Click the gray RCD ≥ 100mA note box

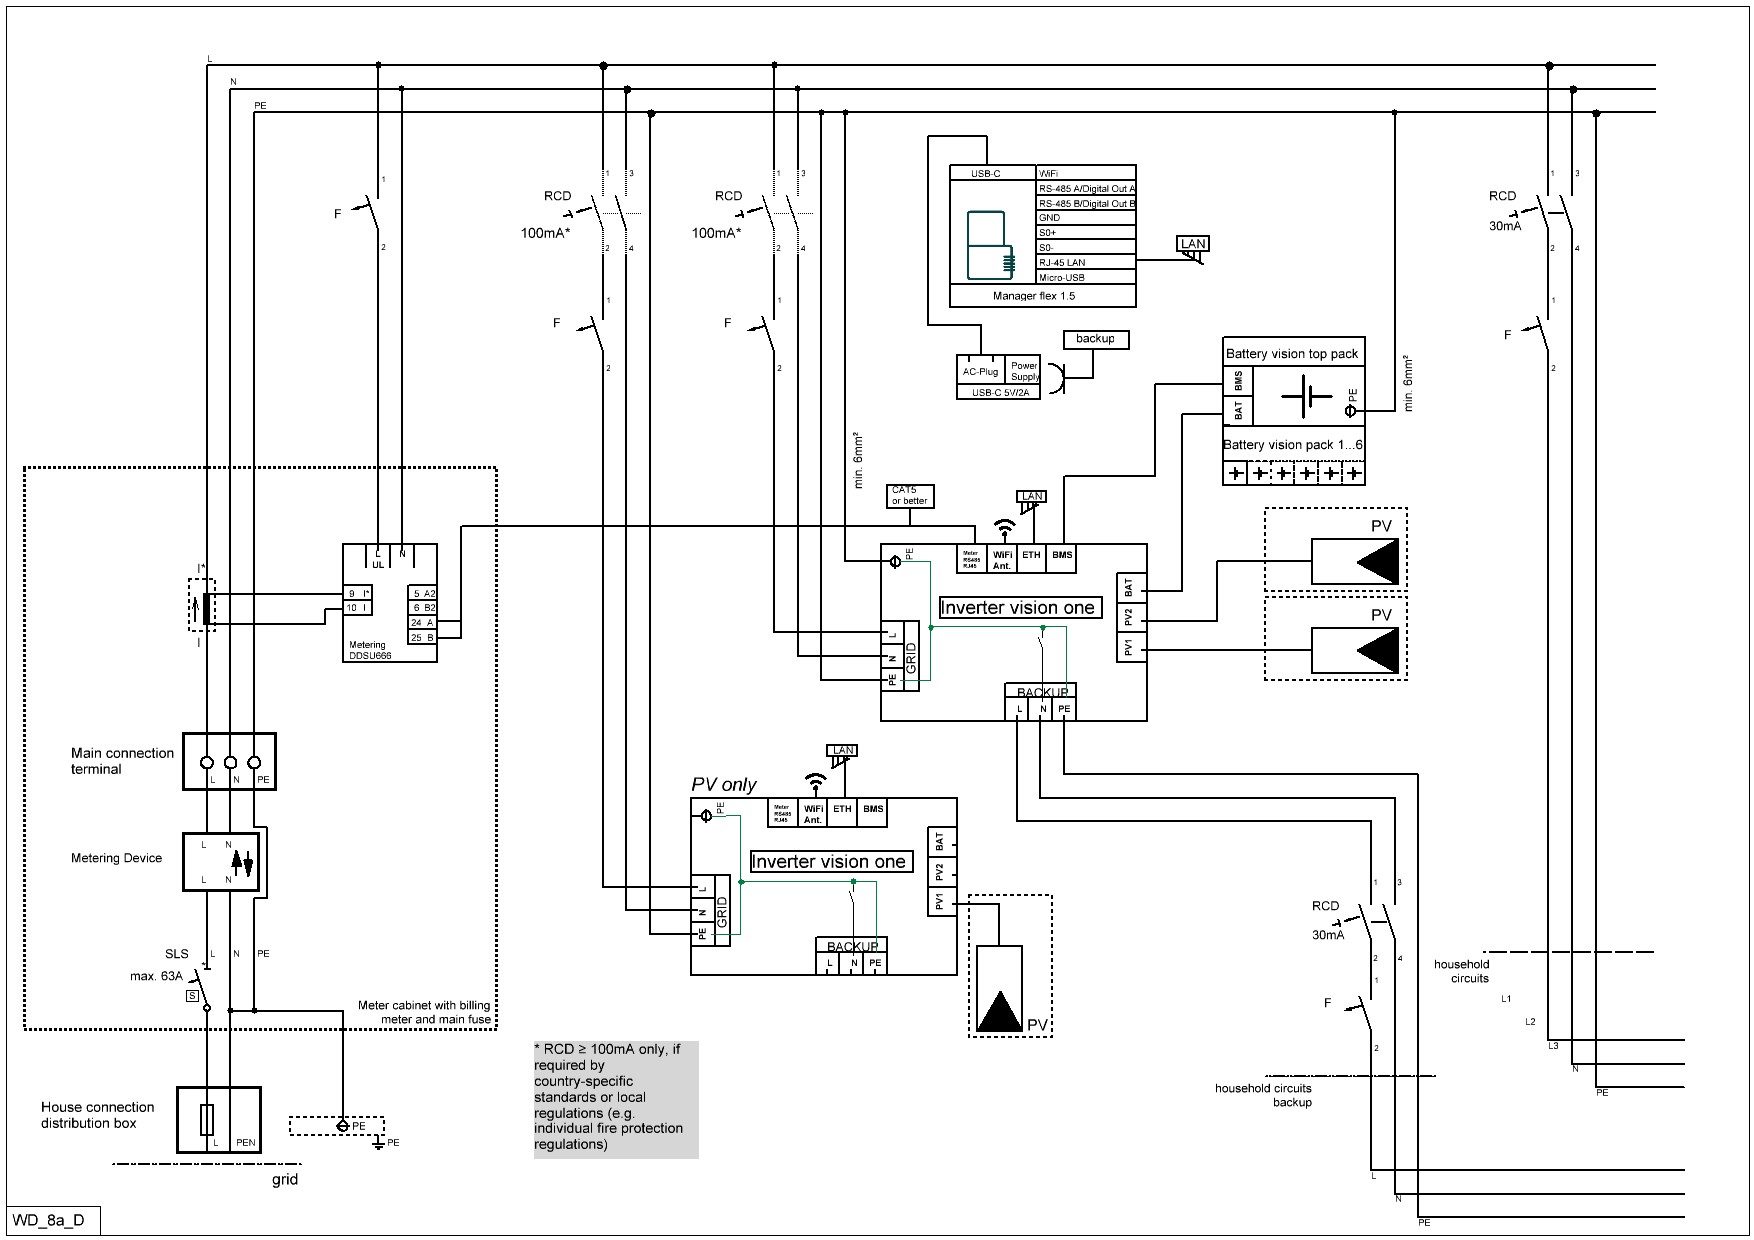(x=616, y=1099)
